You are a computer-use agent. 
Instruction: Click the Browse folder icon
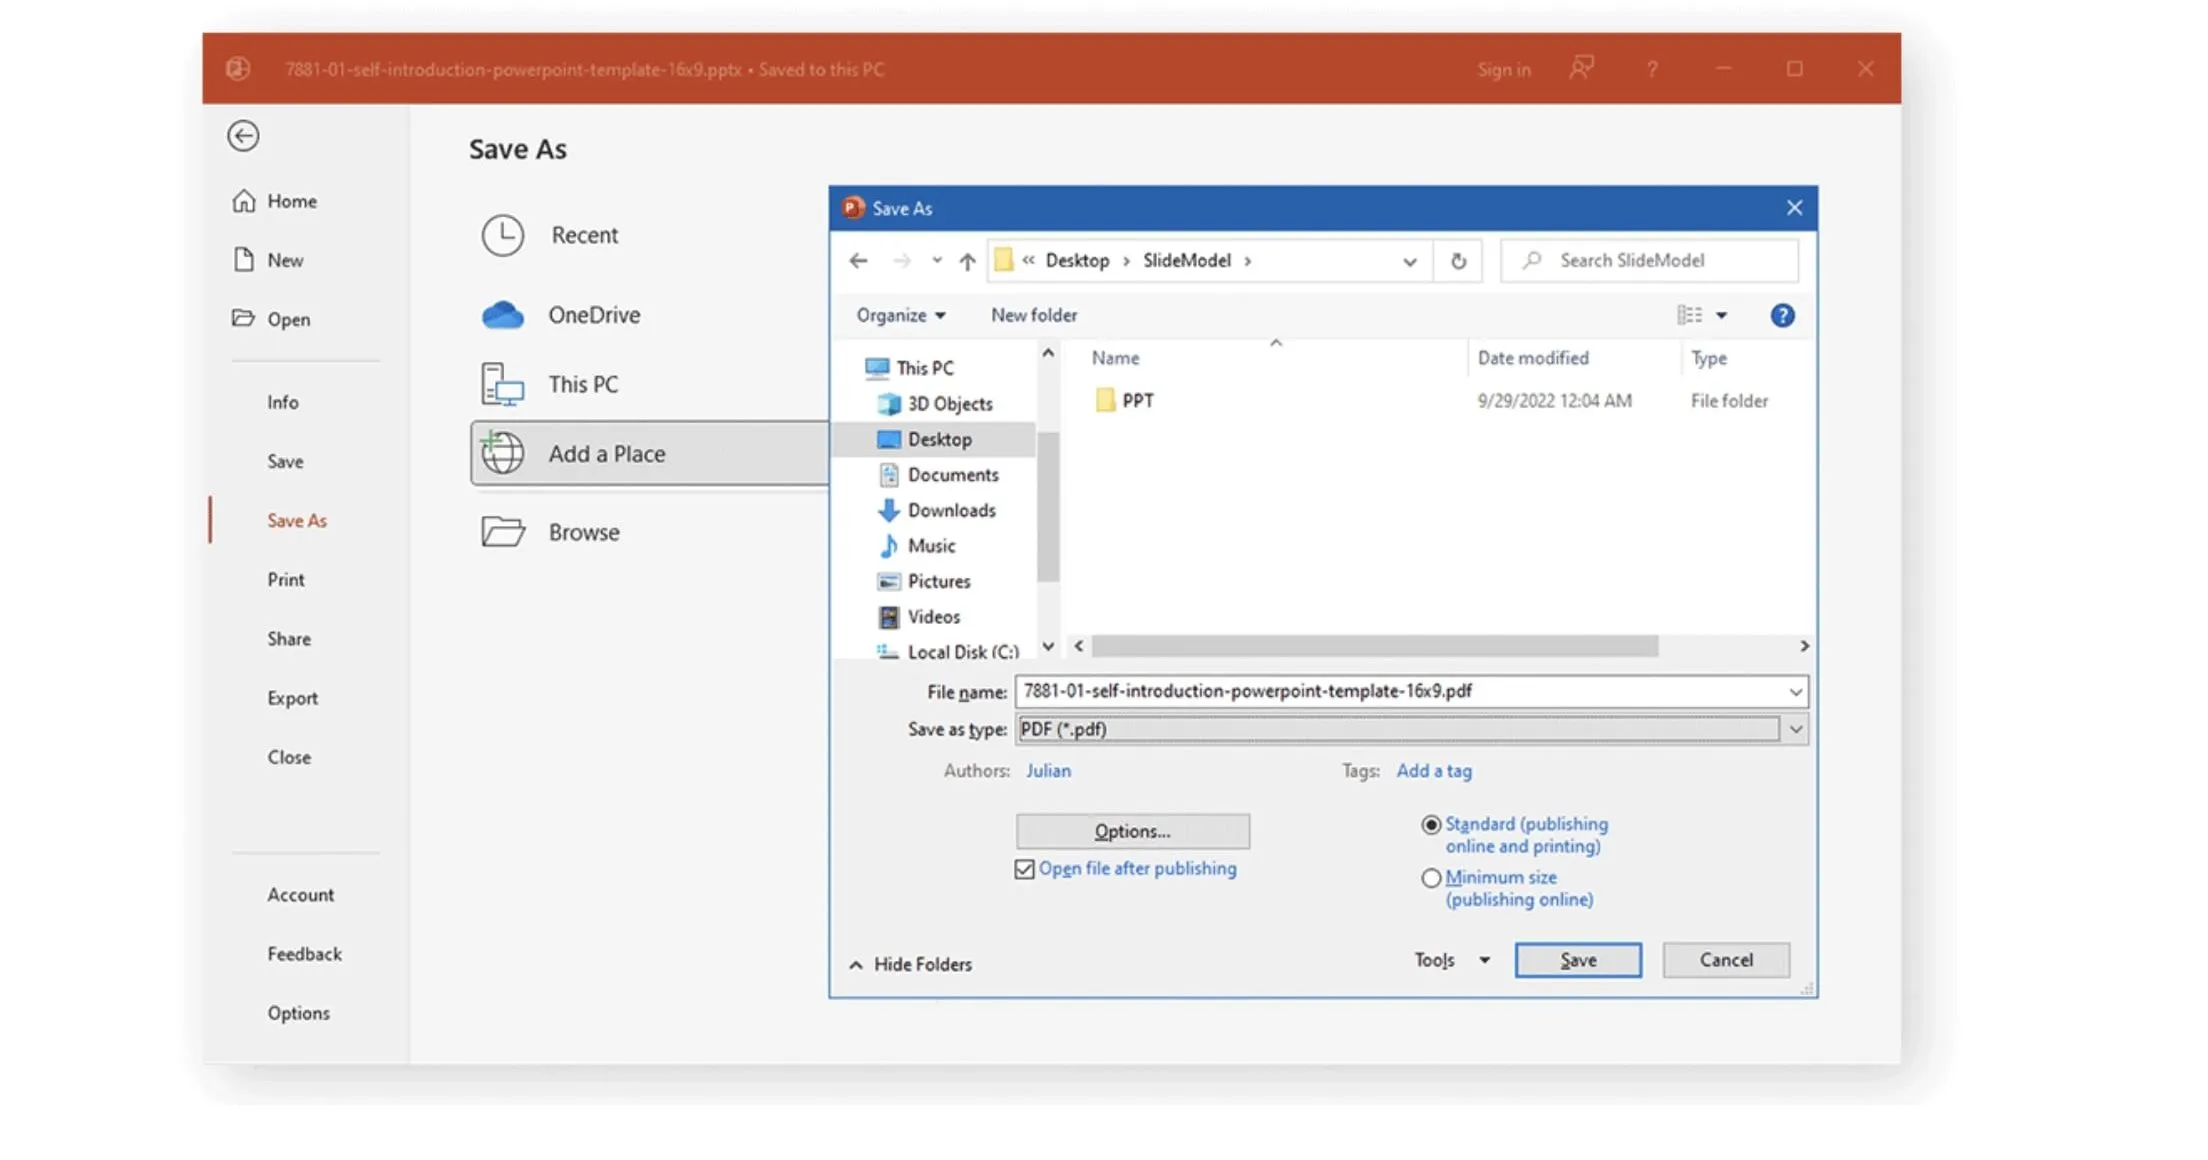pyautogui.click(x=502, y=532)
